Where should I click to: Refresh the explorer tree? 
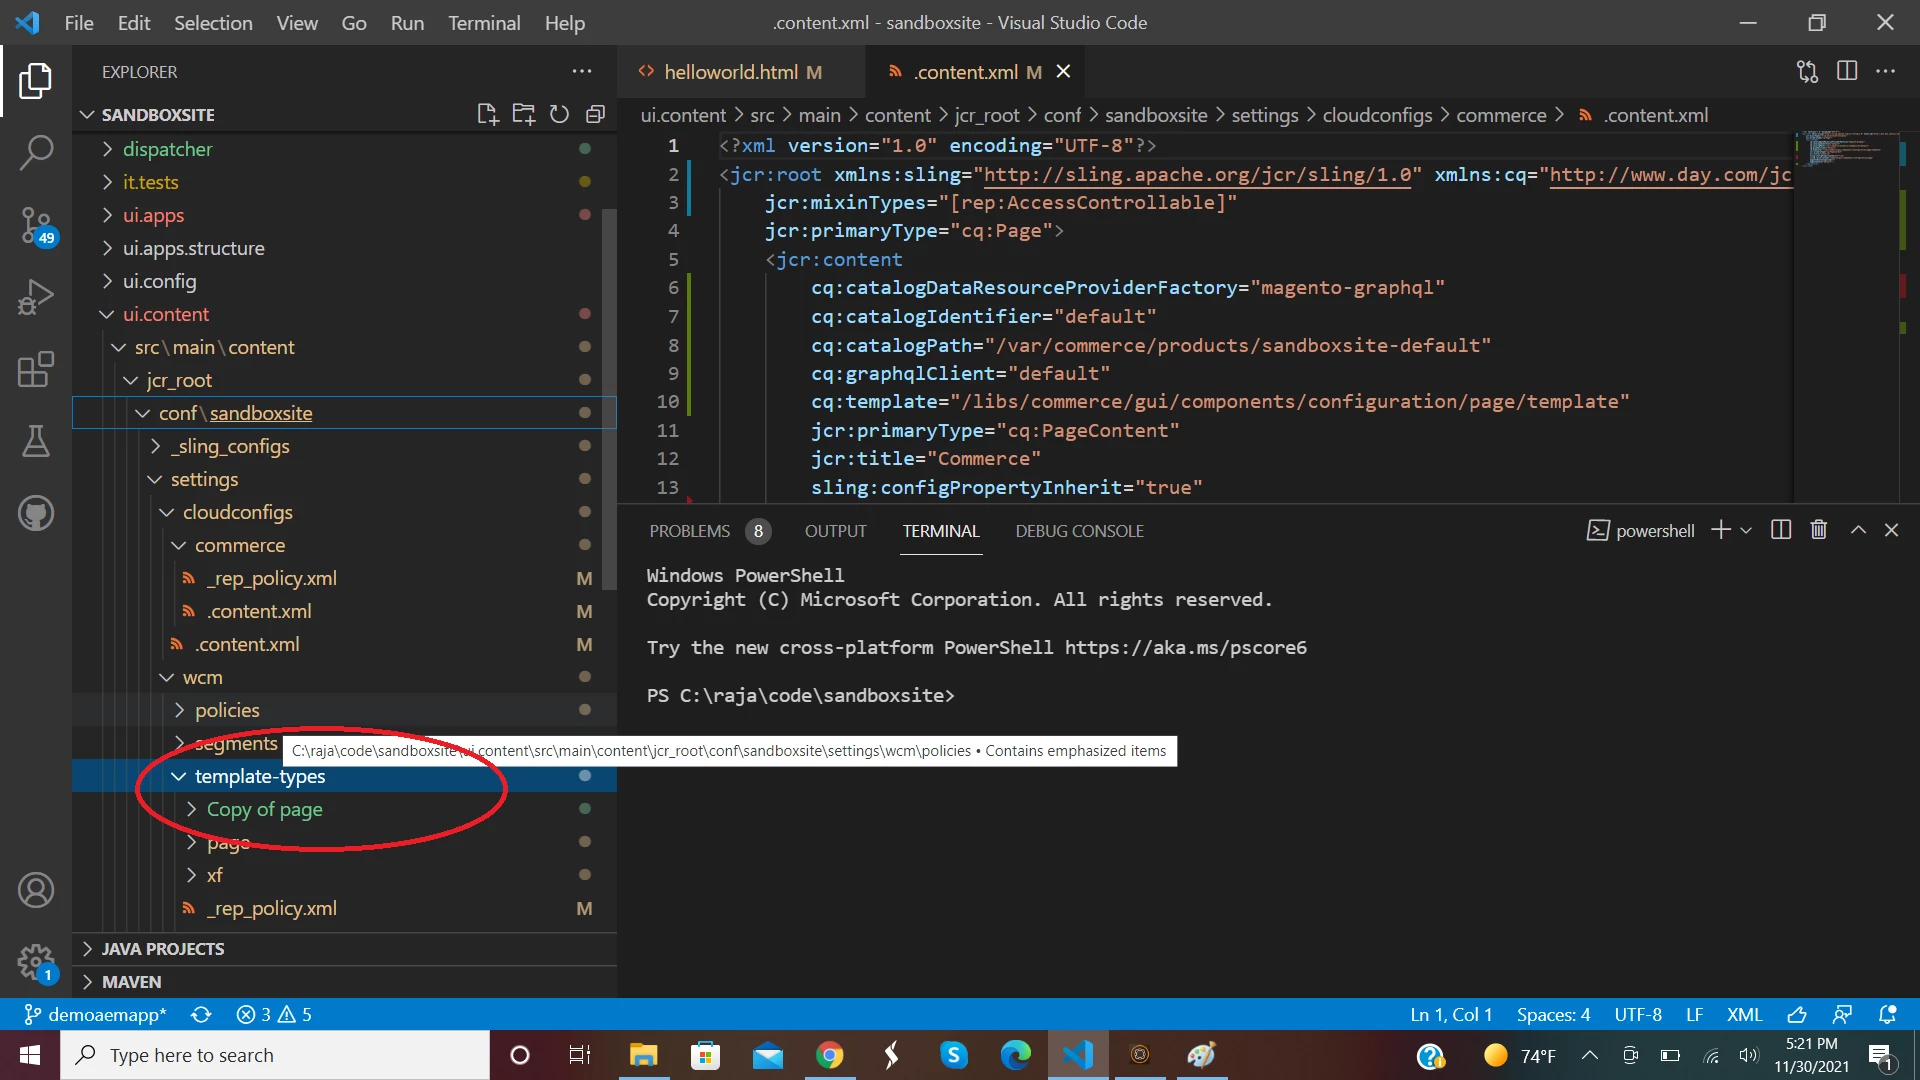pyautogui.click(x=559, y=114)
